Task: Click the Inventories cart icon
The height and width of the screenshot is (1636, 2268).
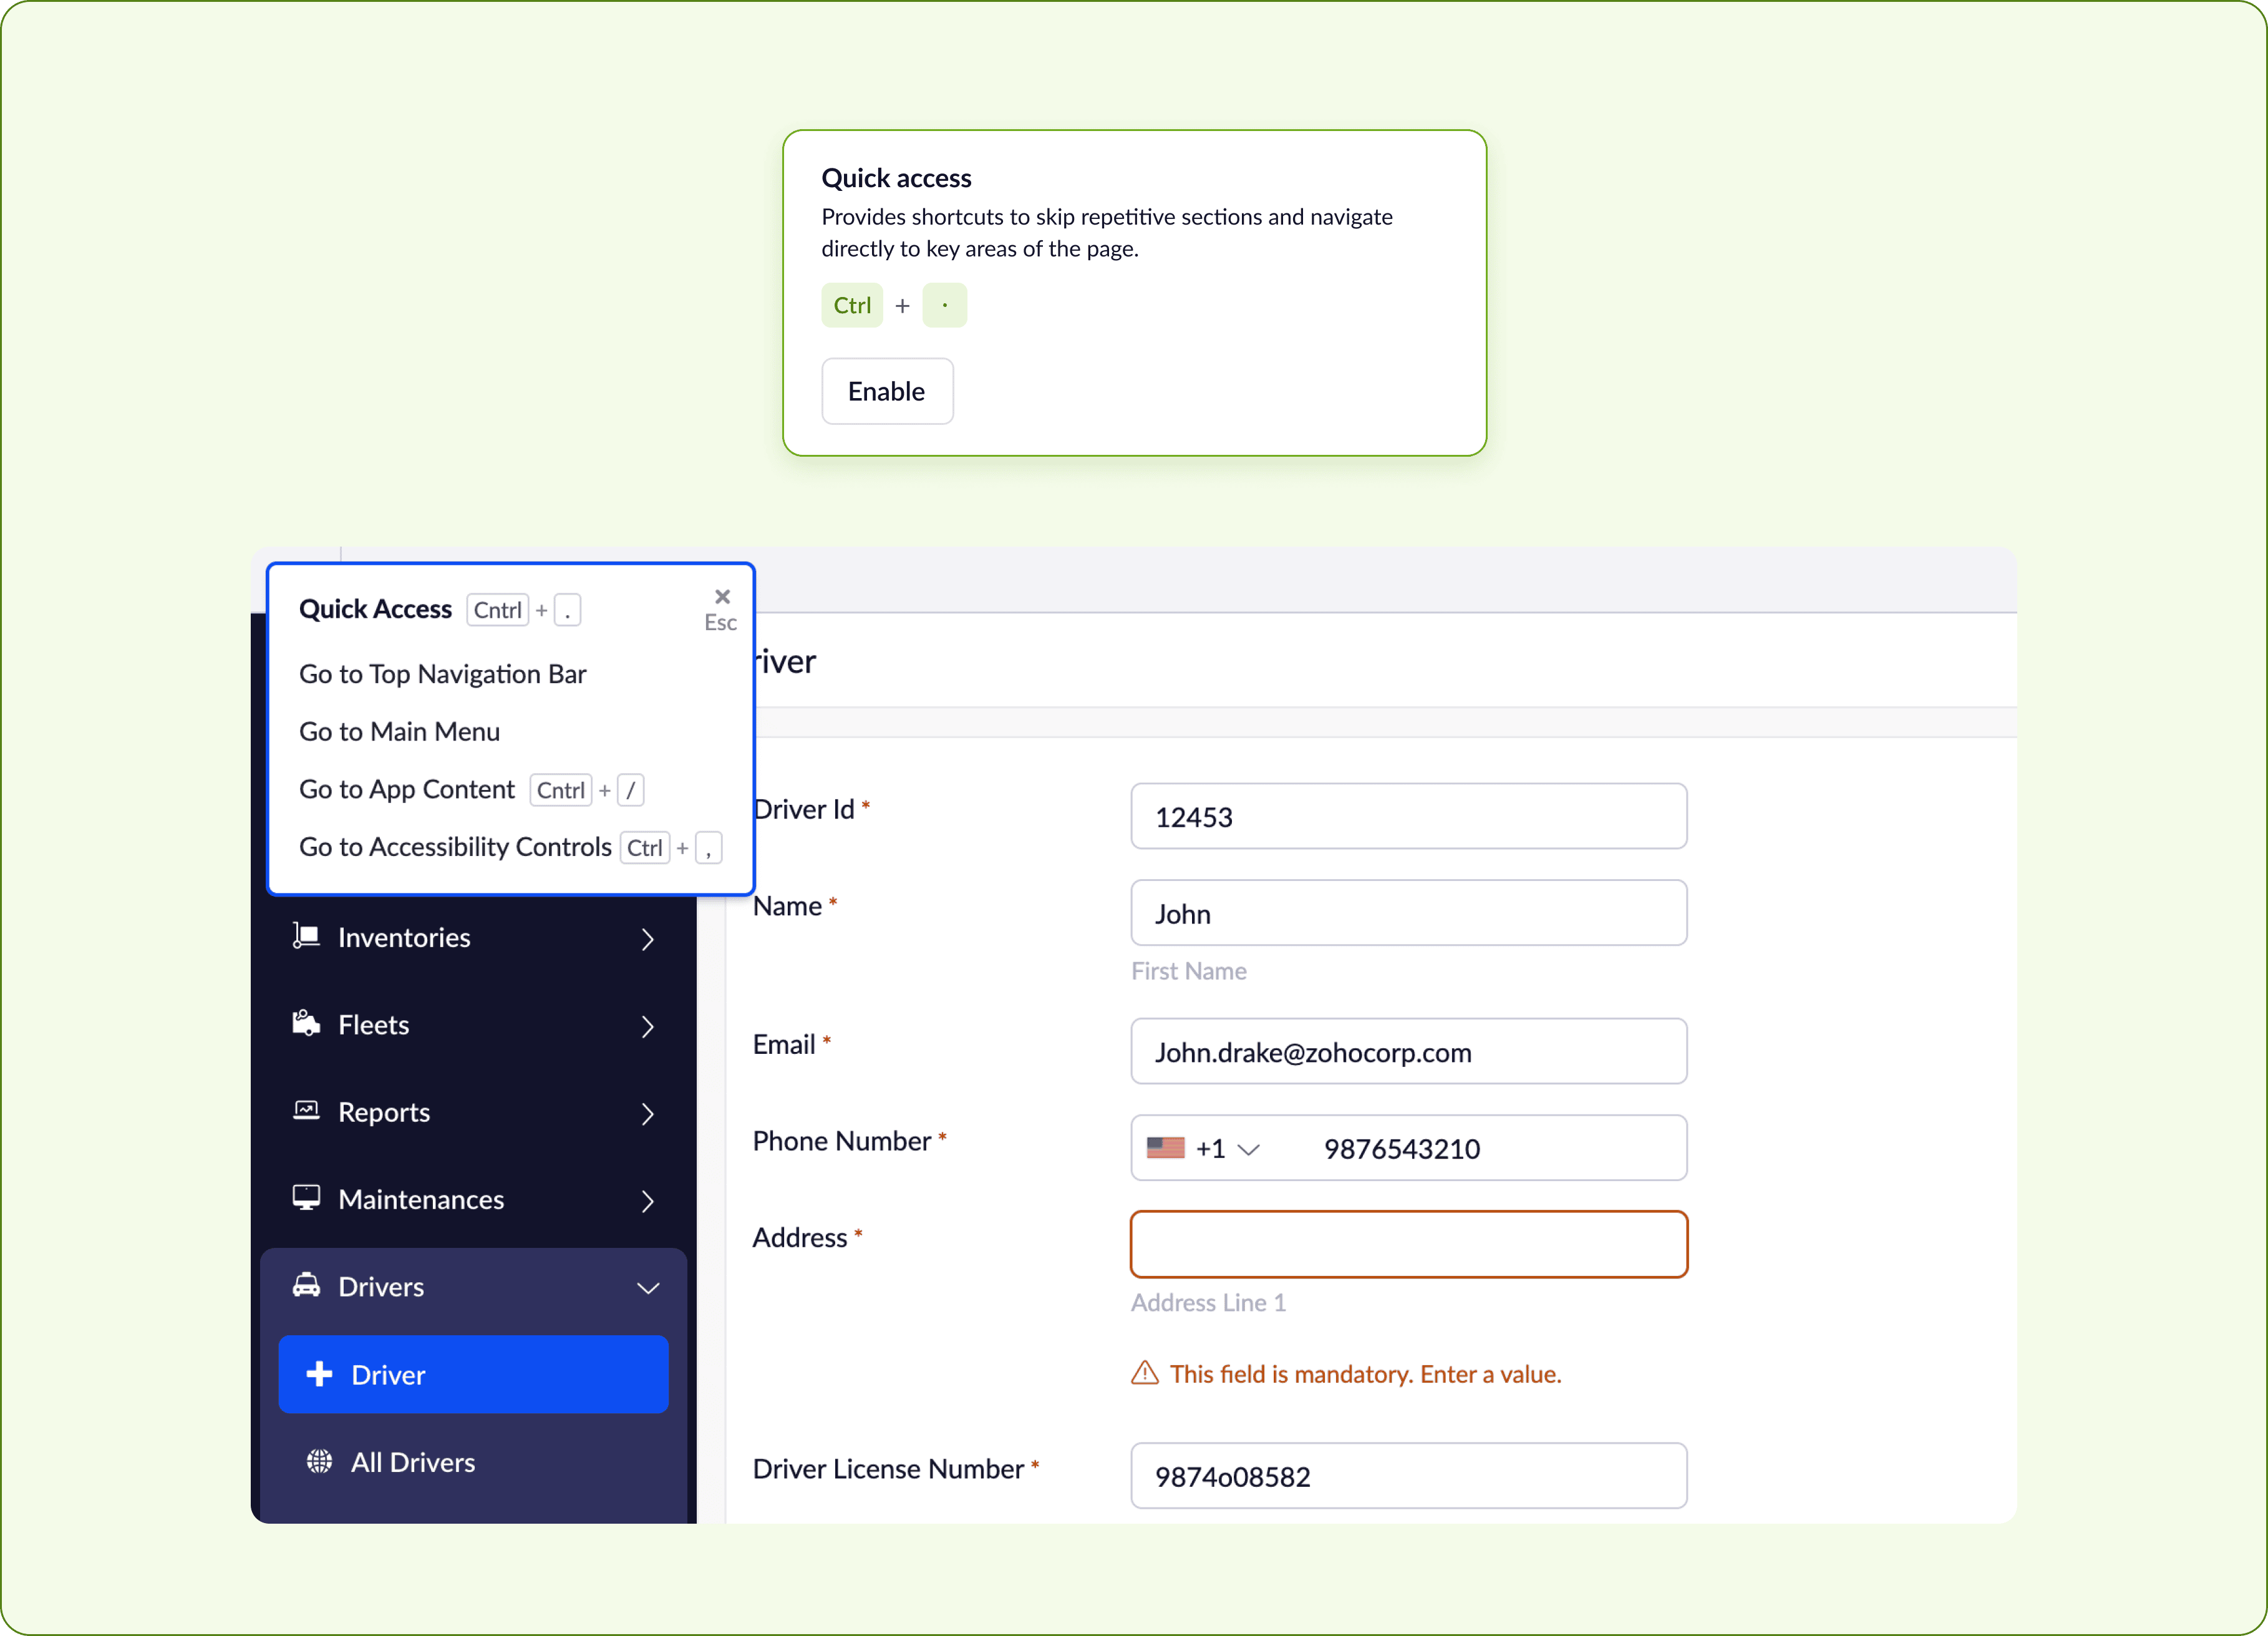Action: pos(306,936)
